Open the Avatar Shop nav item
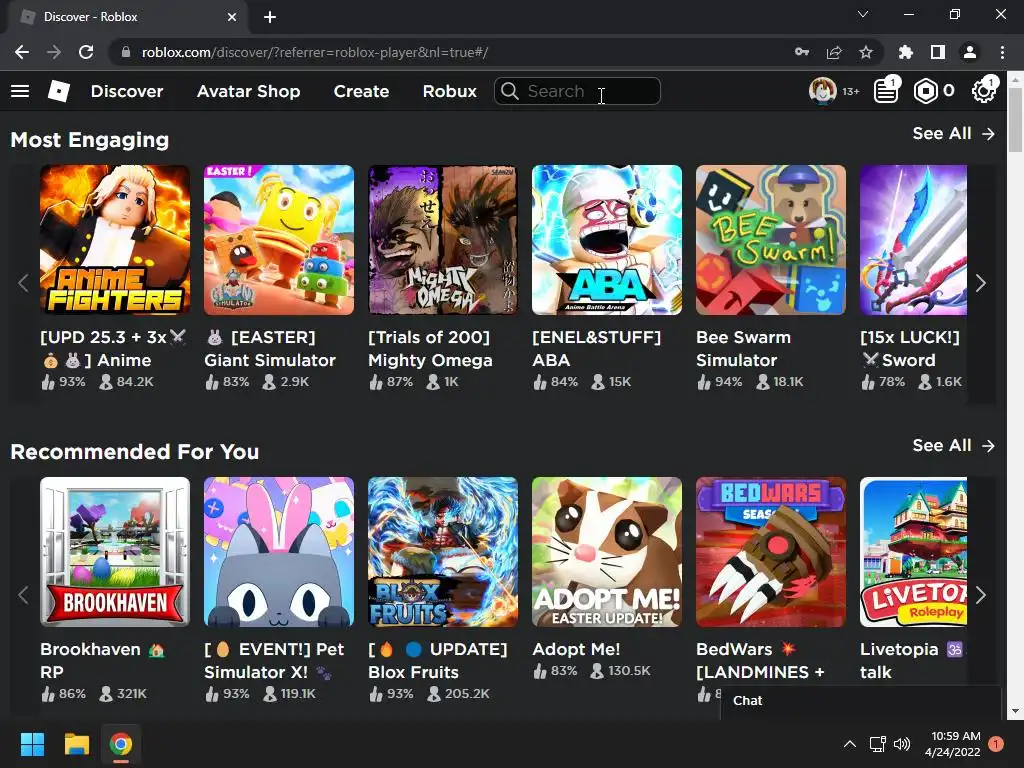Image resolution: width=1024 pixels, height=768 pixels. pyautogui.click(x=248, y=91)
